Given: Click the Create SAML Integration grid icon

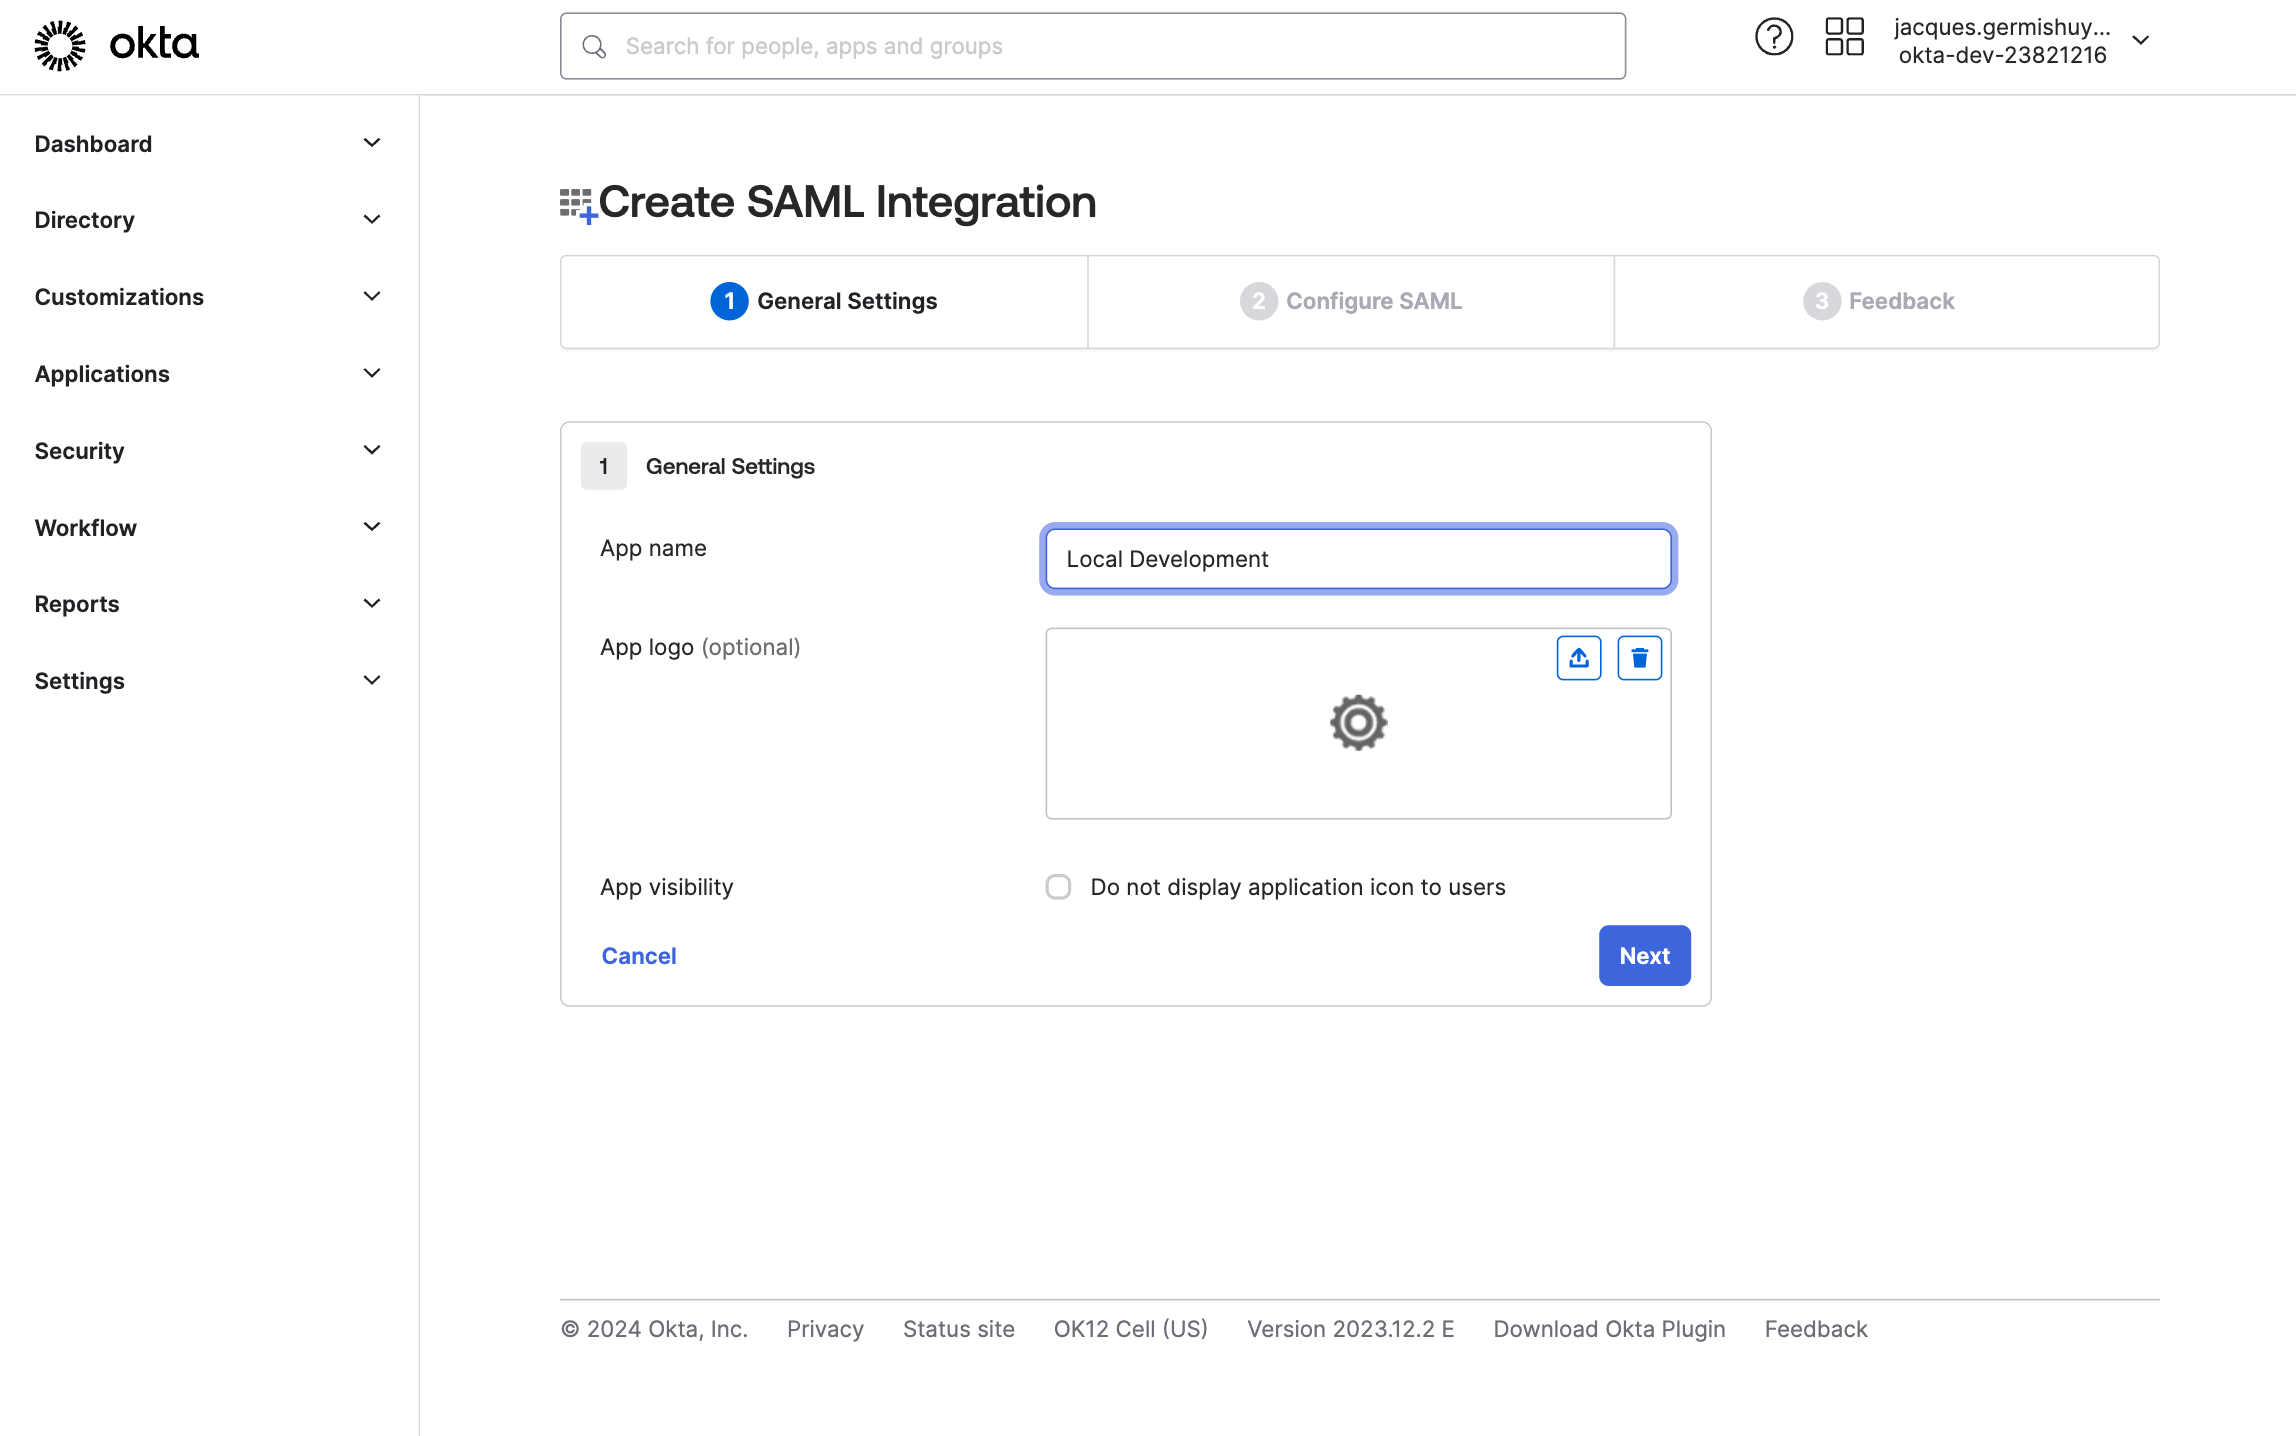Looking at the screenshot, I should point(577,204).
